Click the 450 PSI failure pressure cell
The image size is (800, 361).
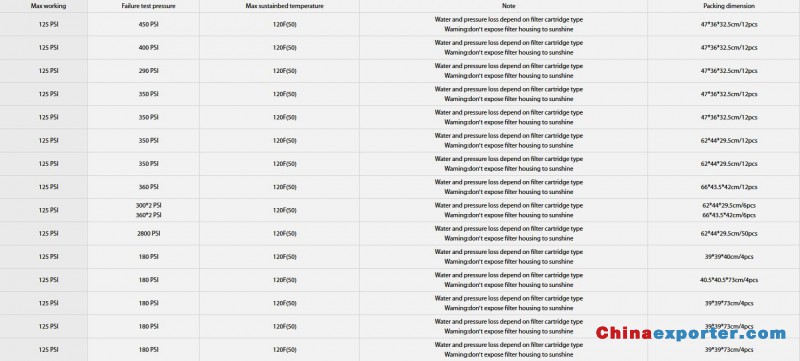pyautogui.click(x=148, y=24)
